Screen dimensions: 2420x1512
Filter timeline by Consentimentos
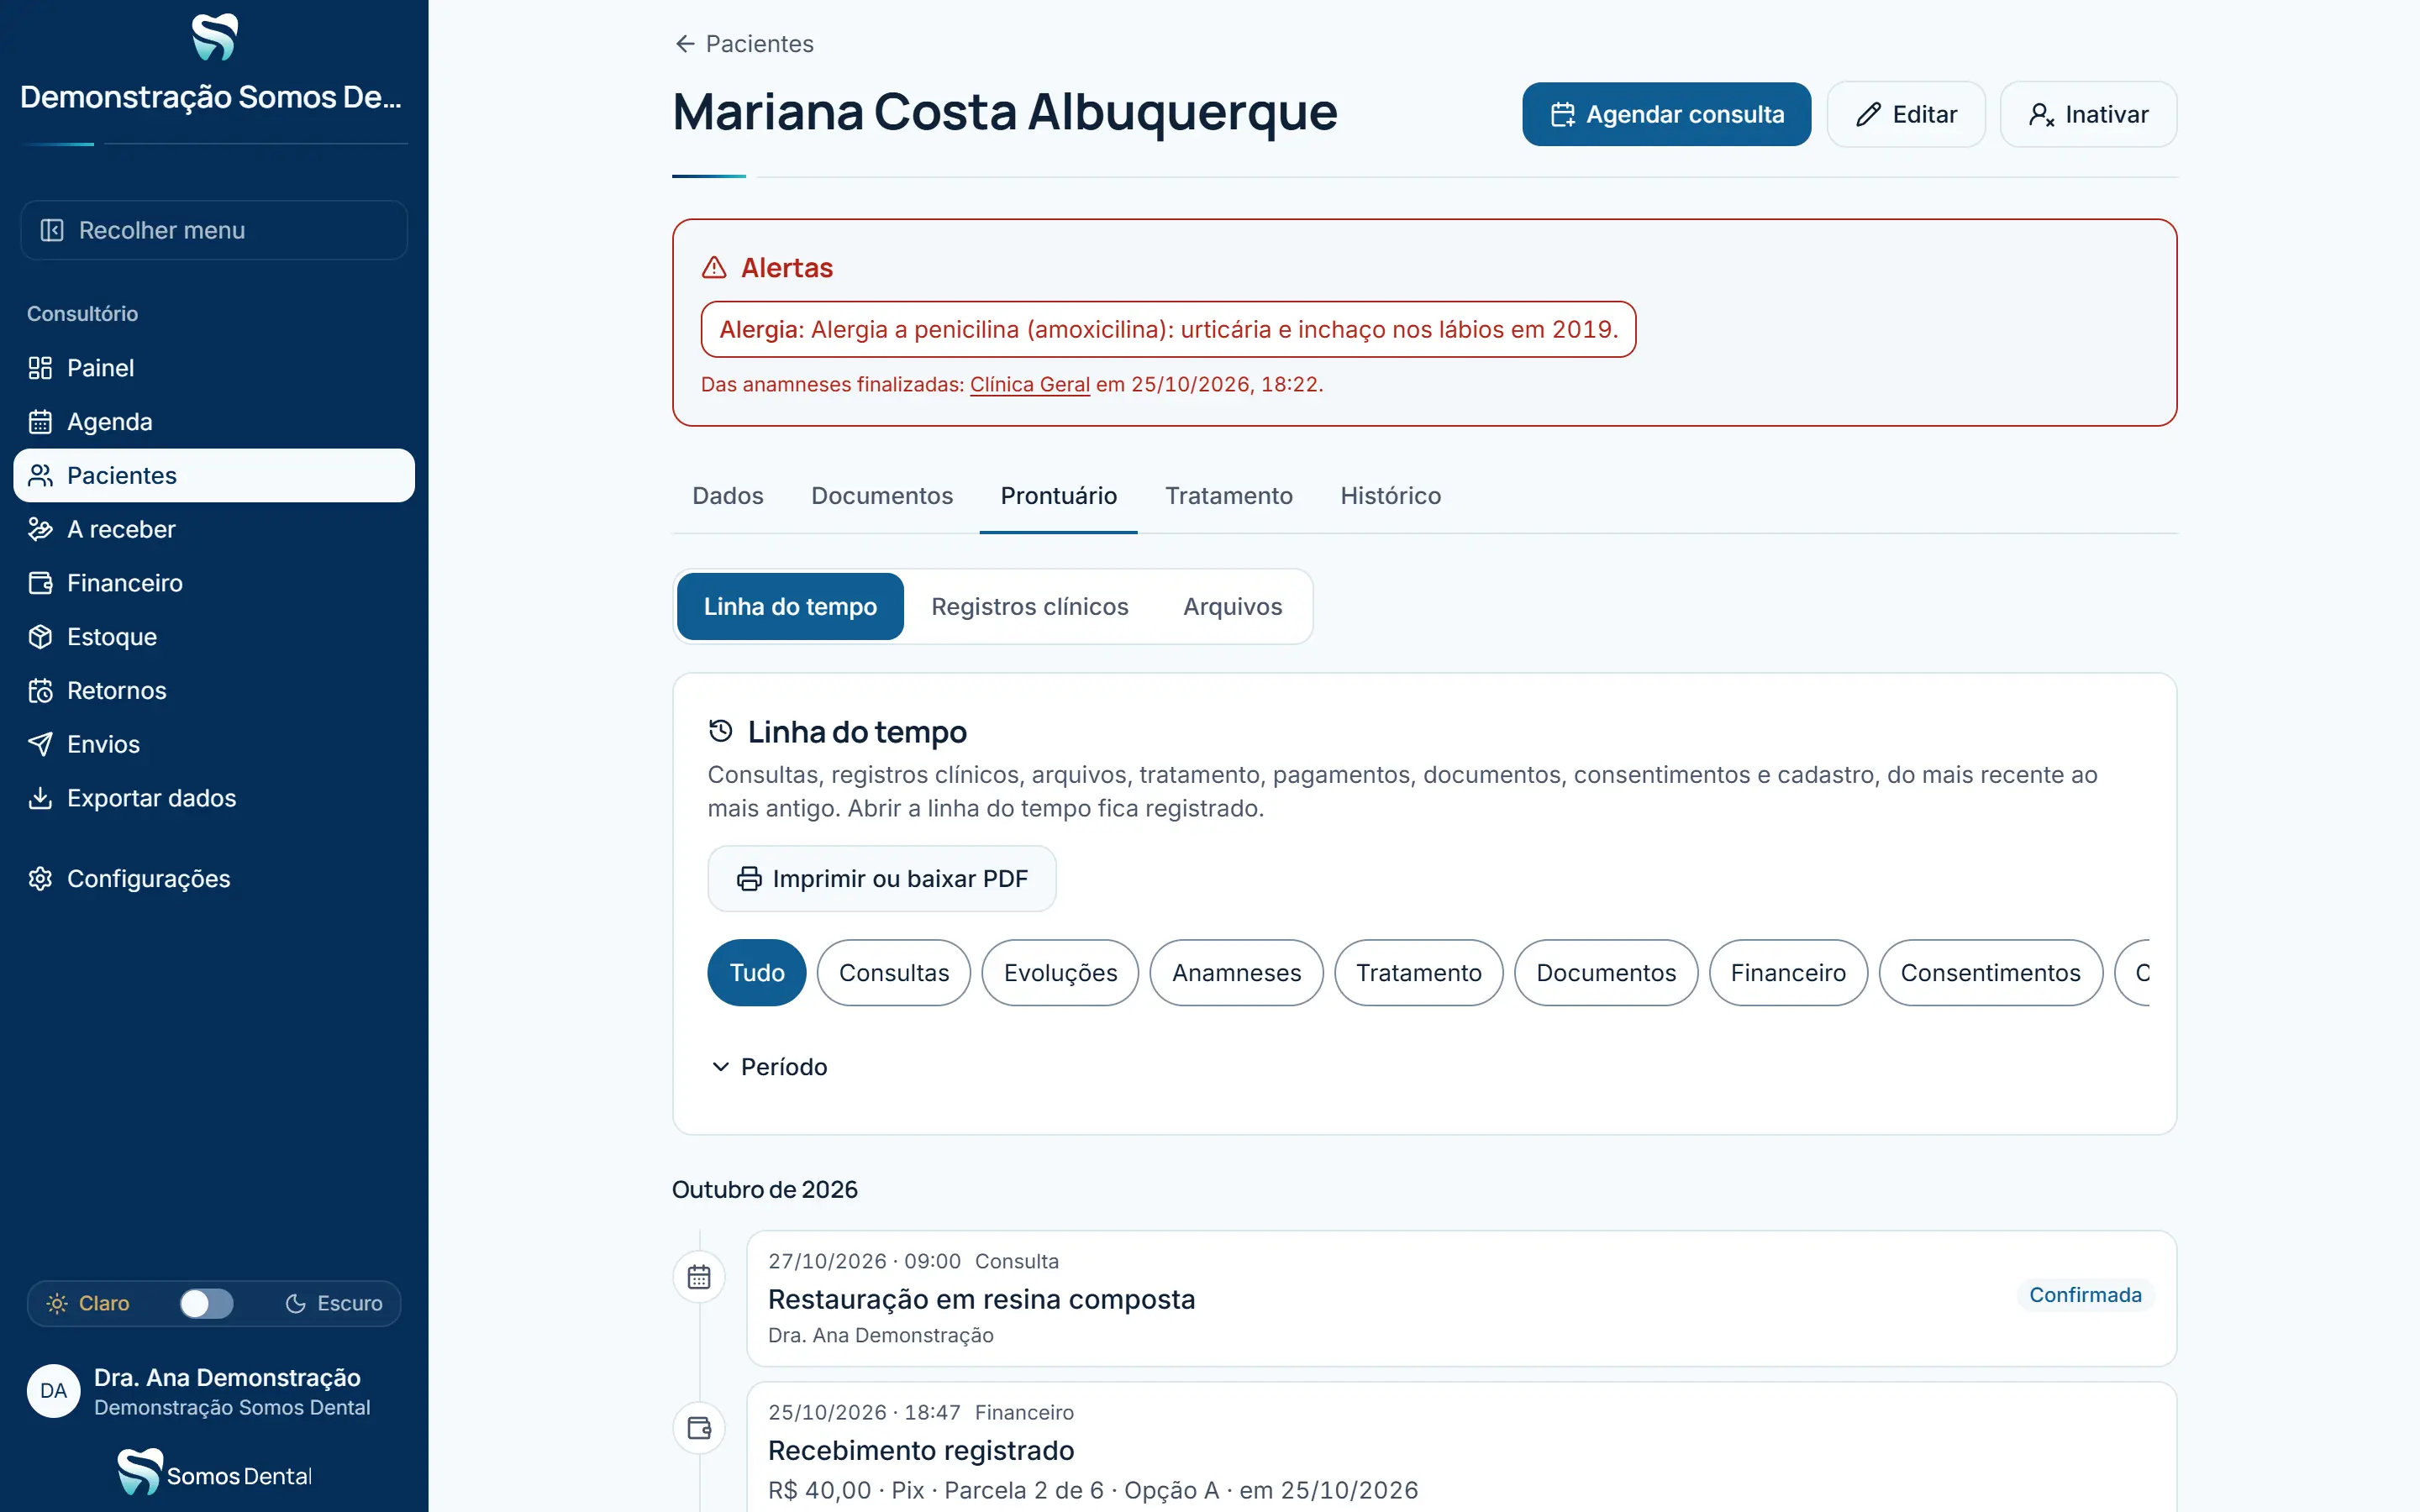[1990, 973]
